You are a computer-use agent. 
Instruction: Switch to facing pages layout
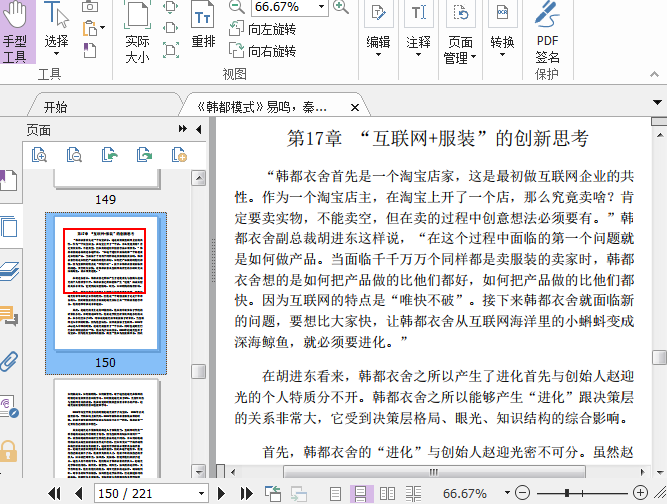[387, 493]
